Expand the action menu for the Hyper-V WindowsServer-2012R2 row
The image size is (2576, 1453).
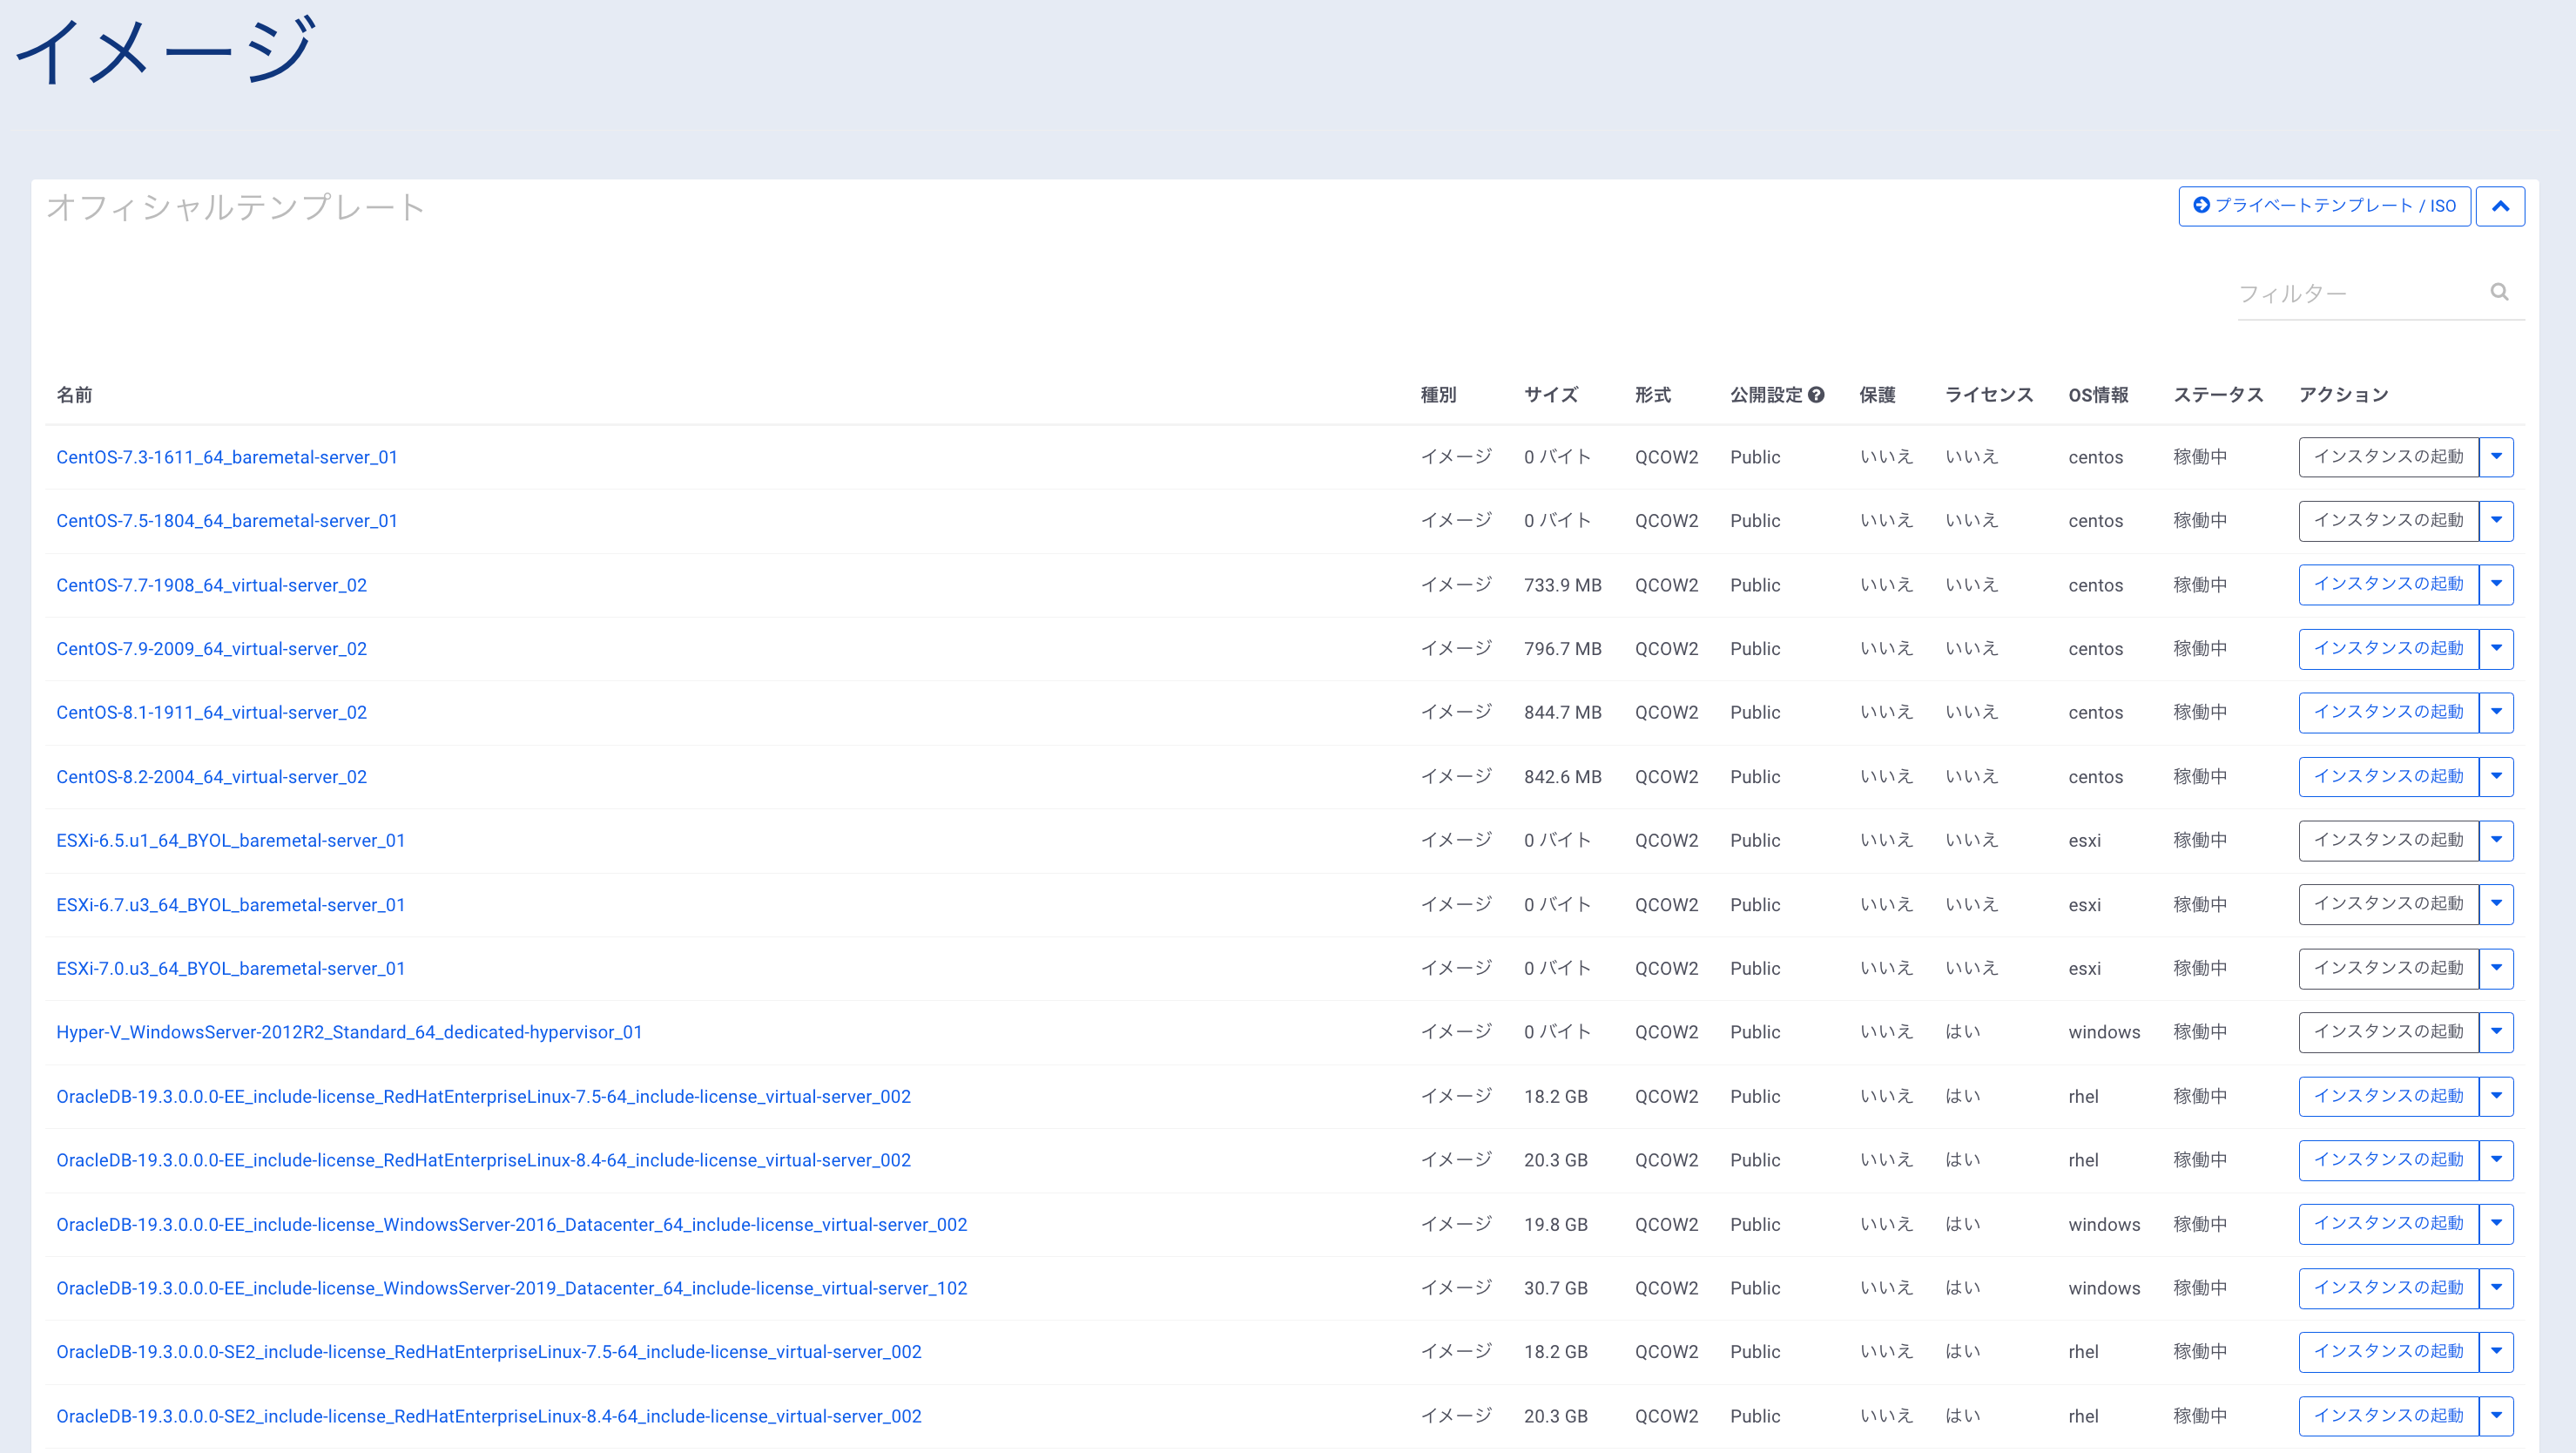point(2496,1032)
